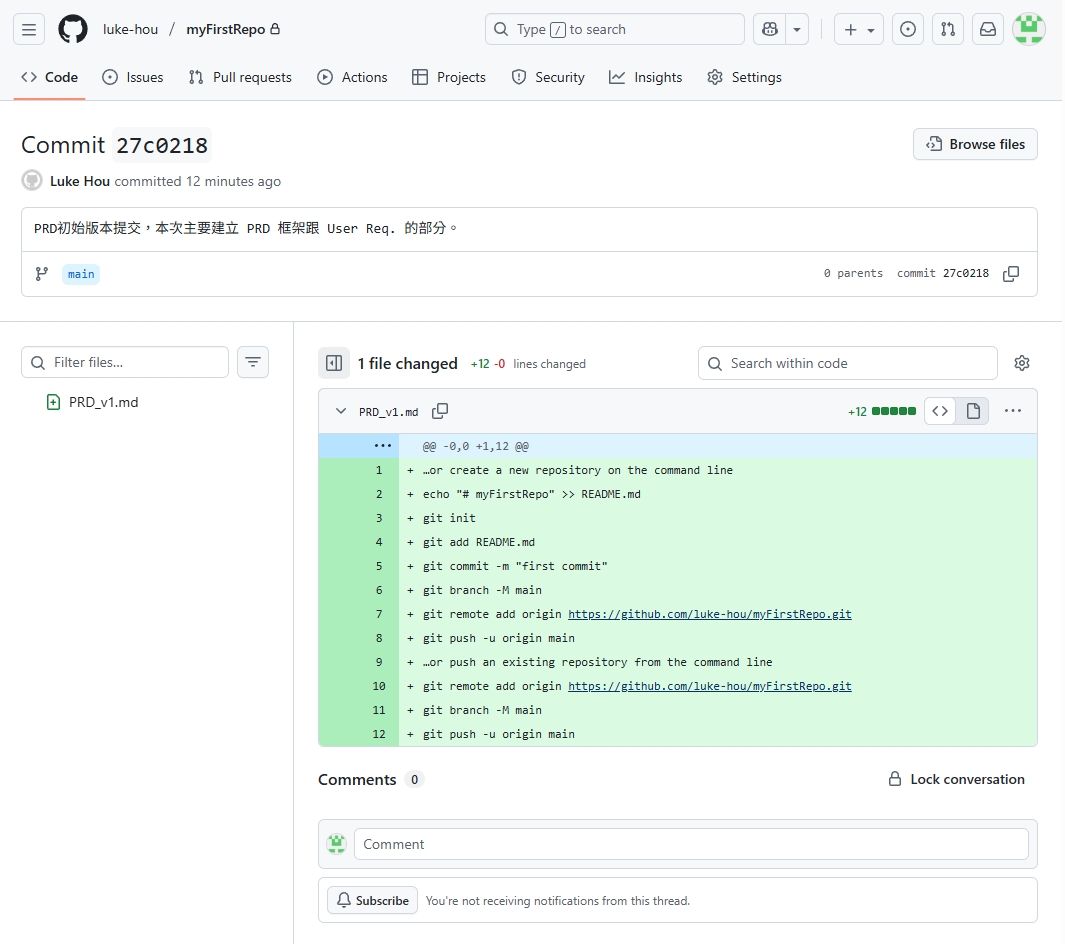Switch to the source diff view
The height and width of the screenshot is (944, 1065).
click(x=940, y=410)
